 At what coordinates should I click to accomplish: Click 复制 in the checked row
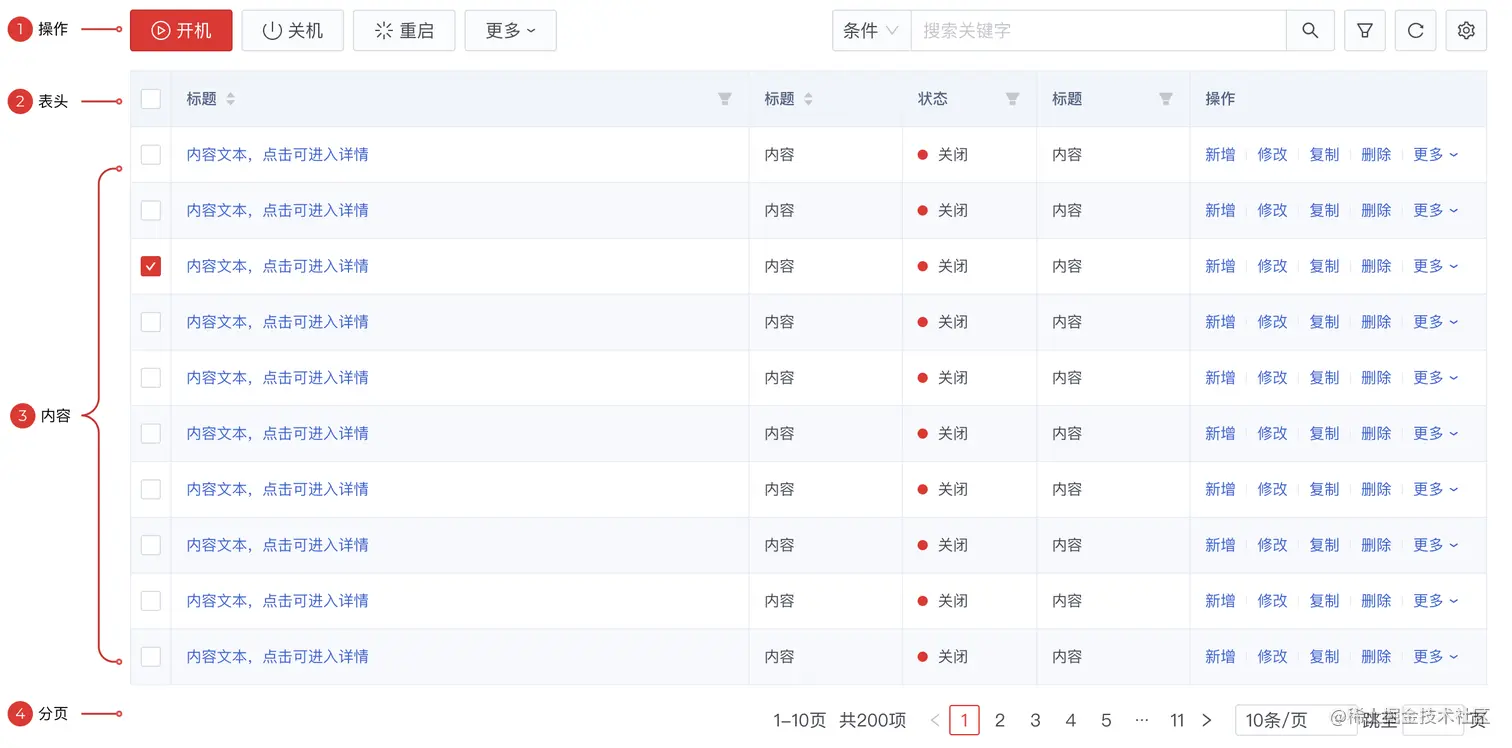(x=1324, y=266)
